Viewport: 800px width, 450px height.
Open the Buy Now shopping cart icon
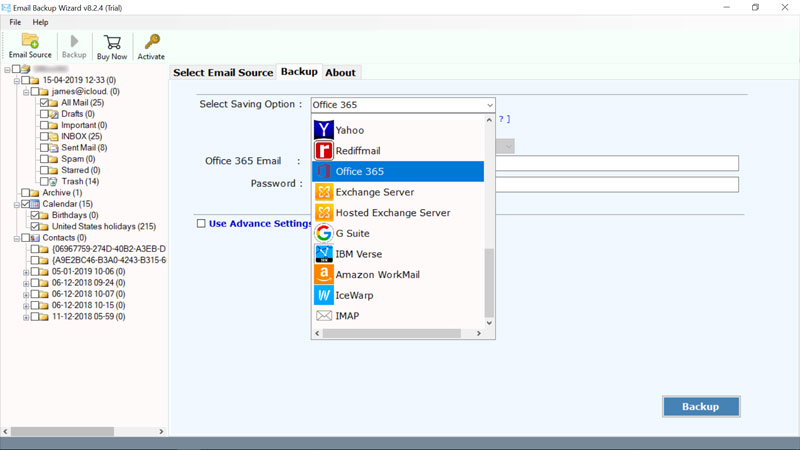tap(112, 42)
